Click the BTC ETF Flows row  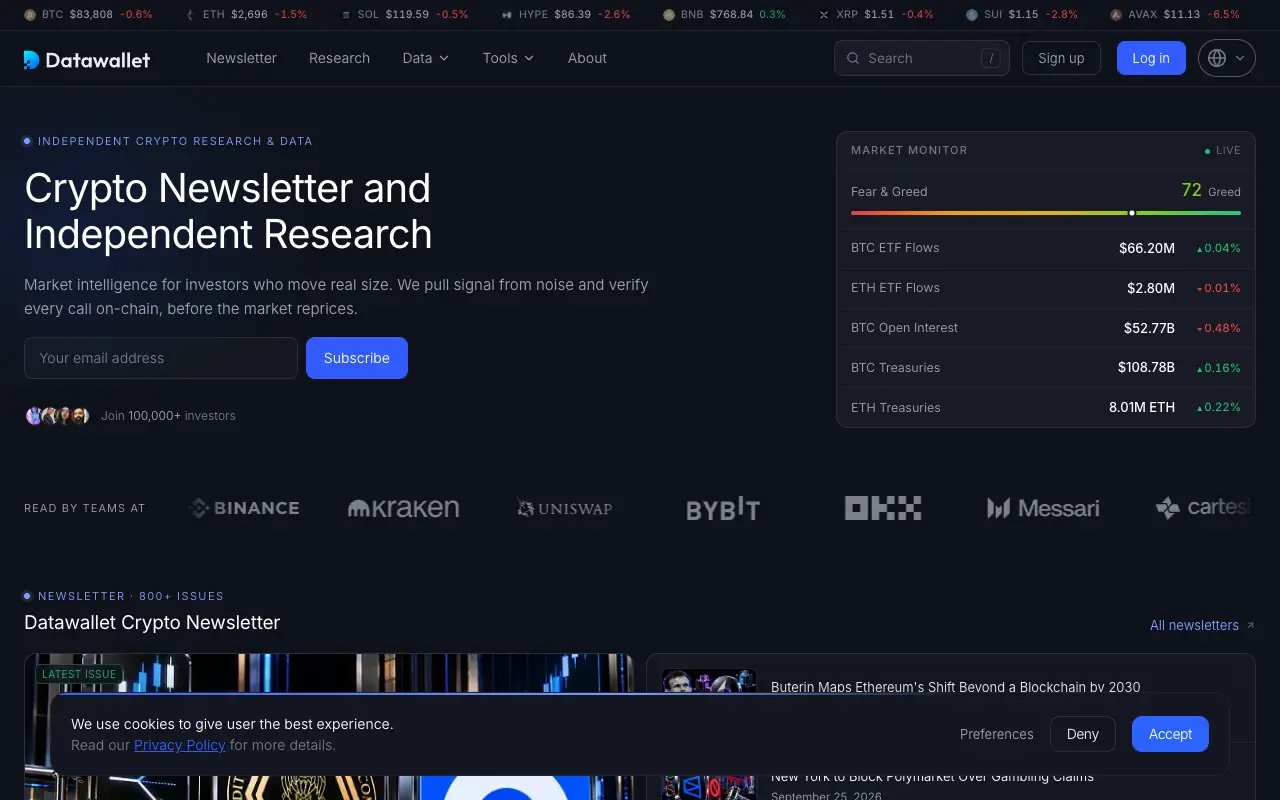click(x=1046, y=248)
